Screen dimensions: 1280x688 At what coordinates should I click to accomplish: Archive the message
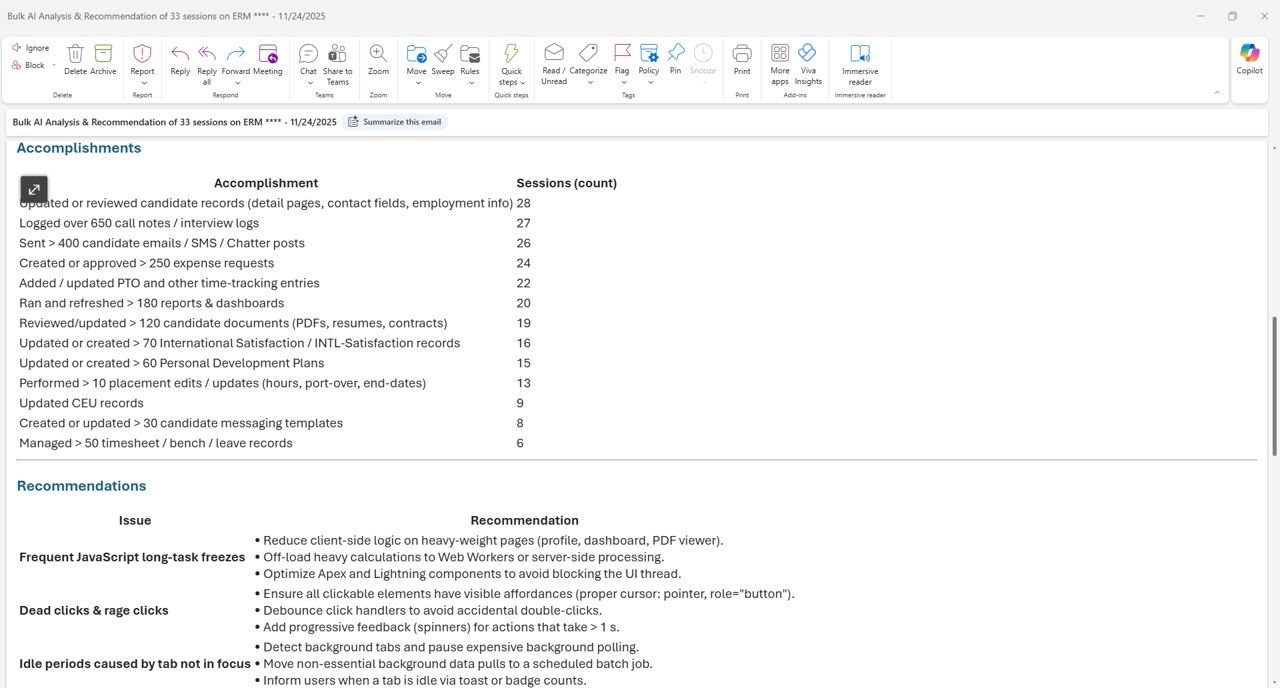(103, 60)
